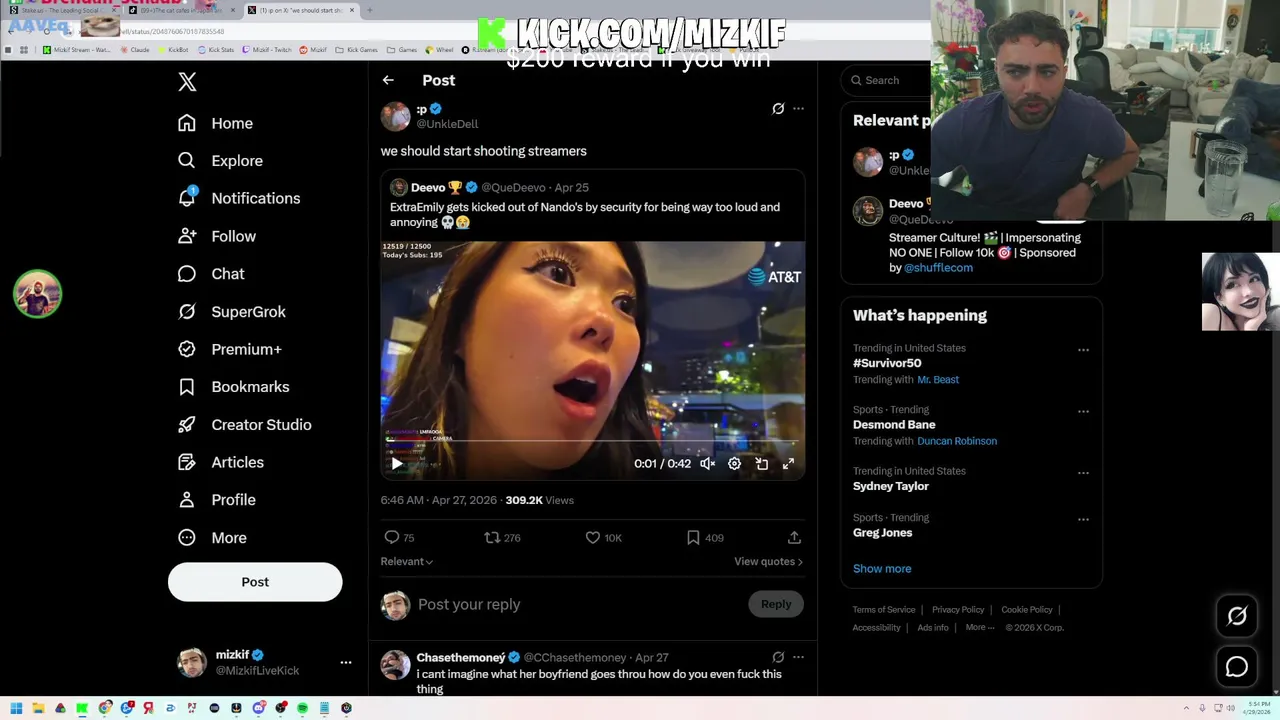This screenshot has width=1280, height=720.
Task: Switch to the cat cafes browser tab
Action: tap(180, 10)
